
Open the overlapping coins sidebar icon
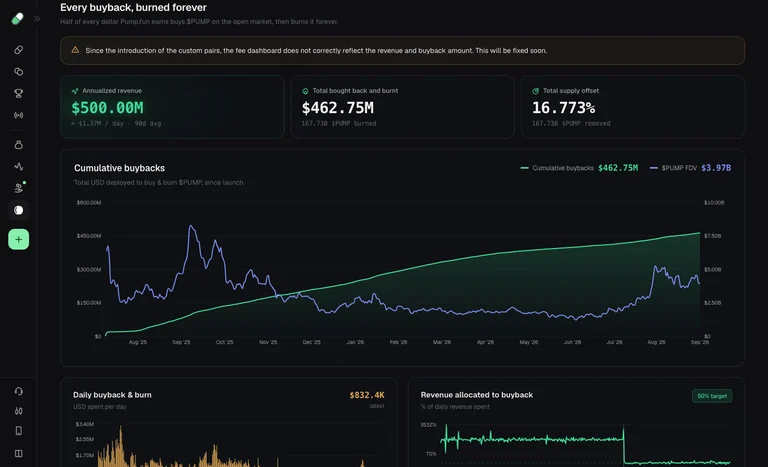(19, 72)
